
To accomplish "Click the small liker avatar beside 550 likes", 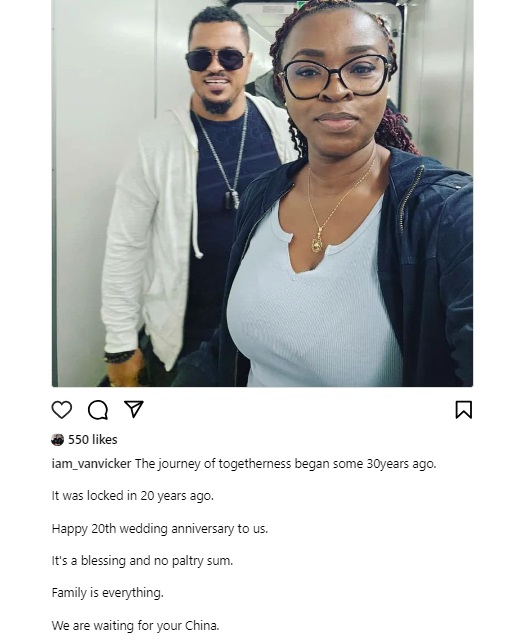I will (x=58, y=440).
